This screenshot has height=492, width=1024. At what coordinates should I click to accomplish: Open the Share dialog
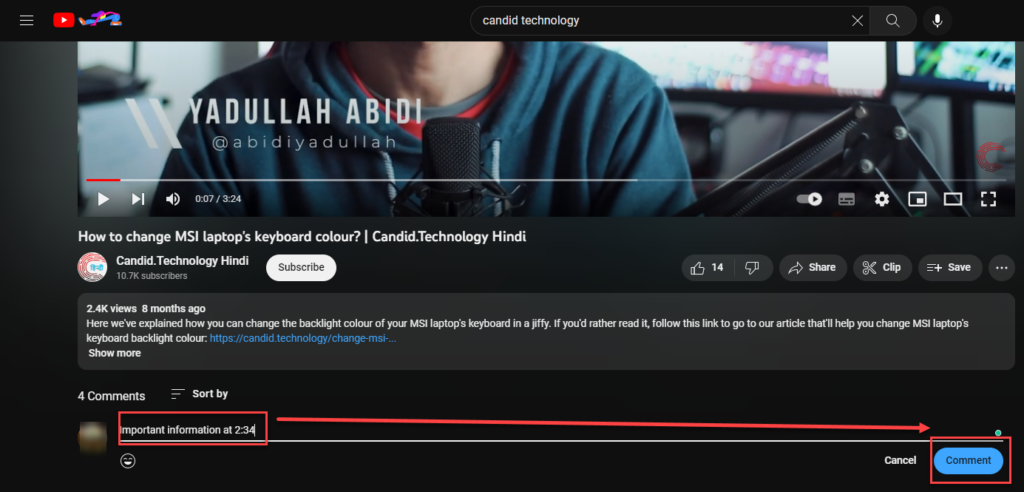coord(812,267)
